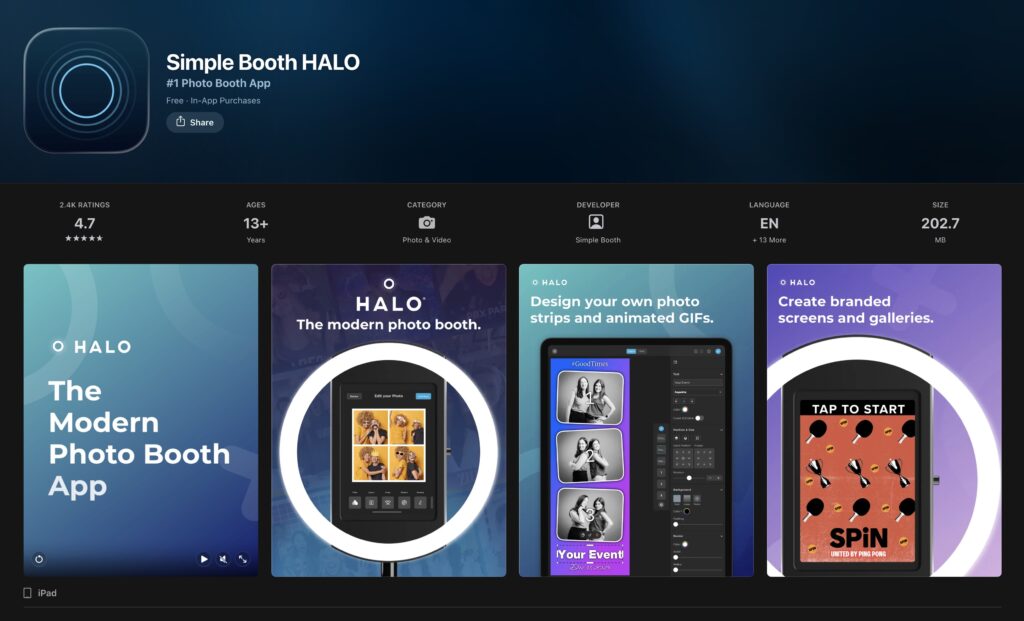
Task: Click the 202.7 MB size info
Action: tap(940, 223)
